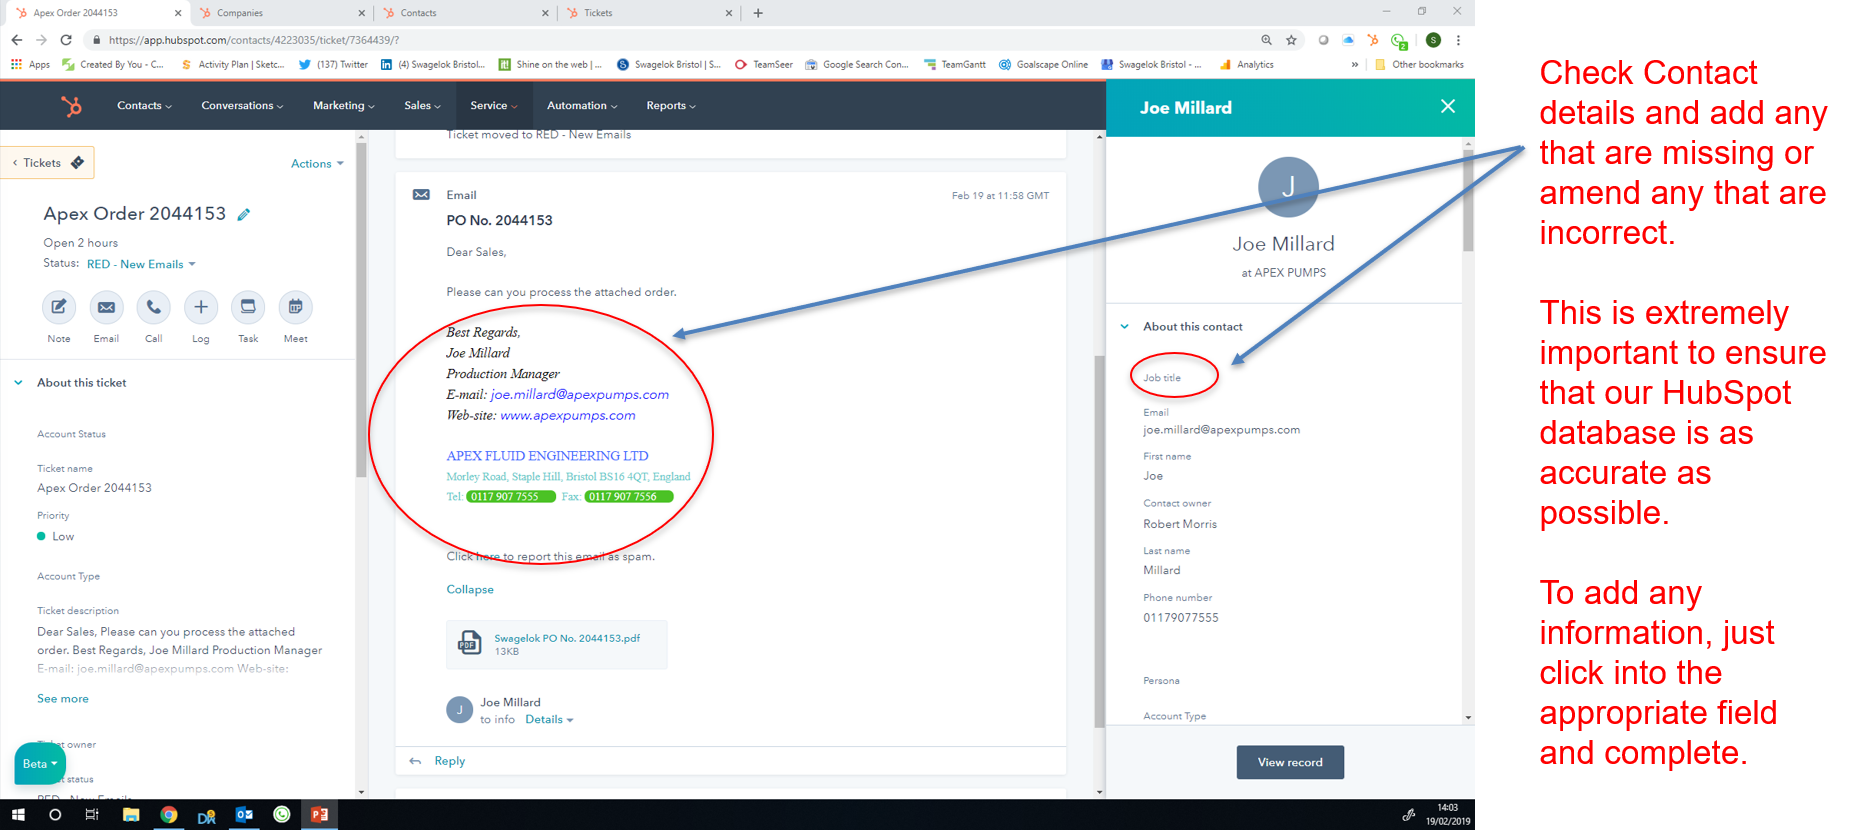Click the Phone number field 01179077555
Screen dimensions: 1858x830
[1181, 618]
